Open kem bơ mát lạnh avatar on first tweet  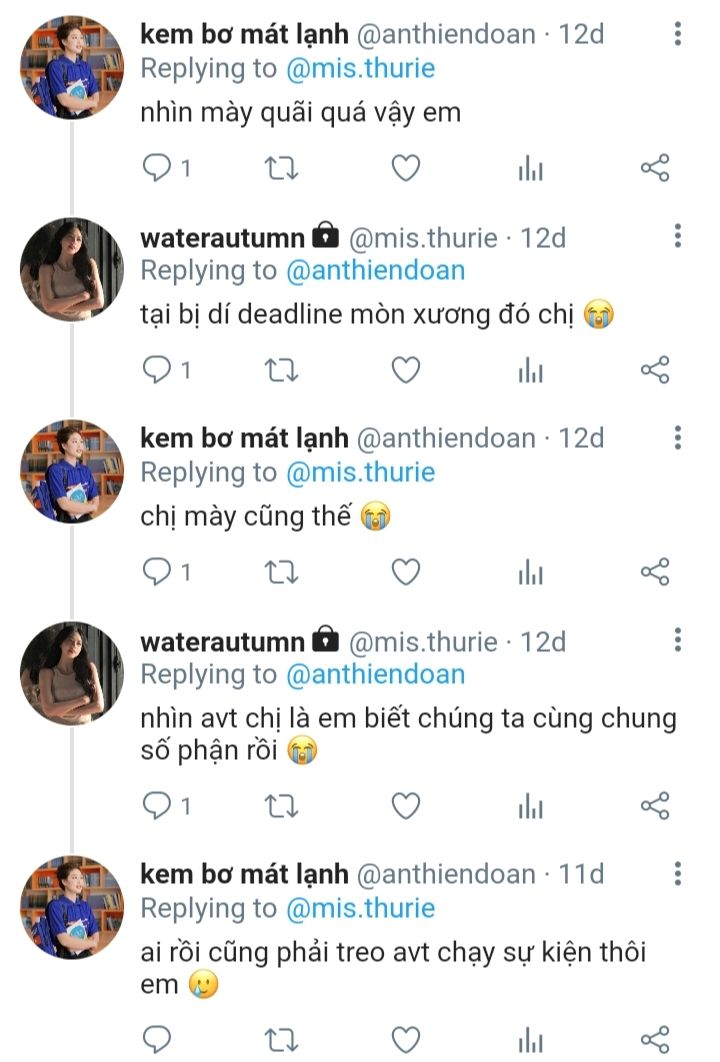point(72,67)
